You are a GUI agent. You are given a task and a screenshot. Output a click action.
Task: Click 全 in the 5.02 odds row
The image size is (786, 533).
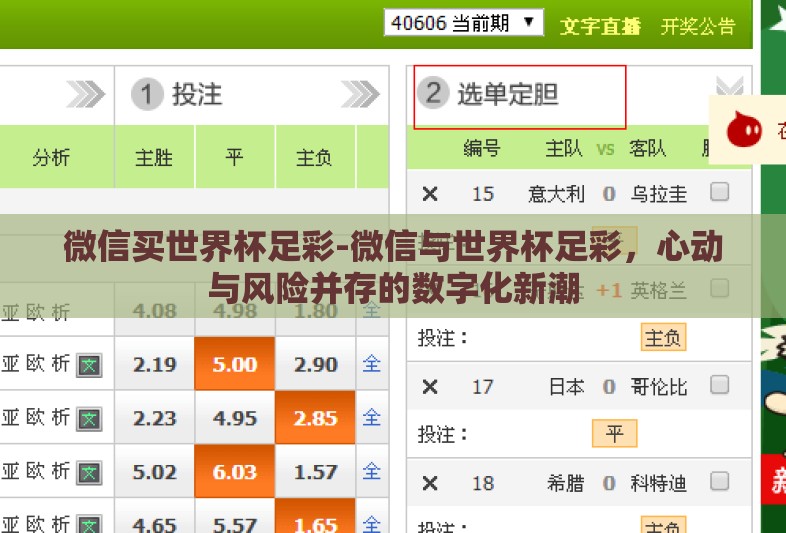[x=371, y=470]
